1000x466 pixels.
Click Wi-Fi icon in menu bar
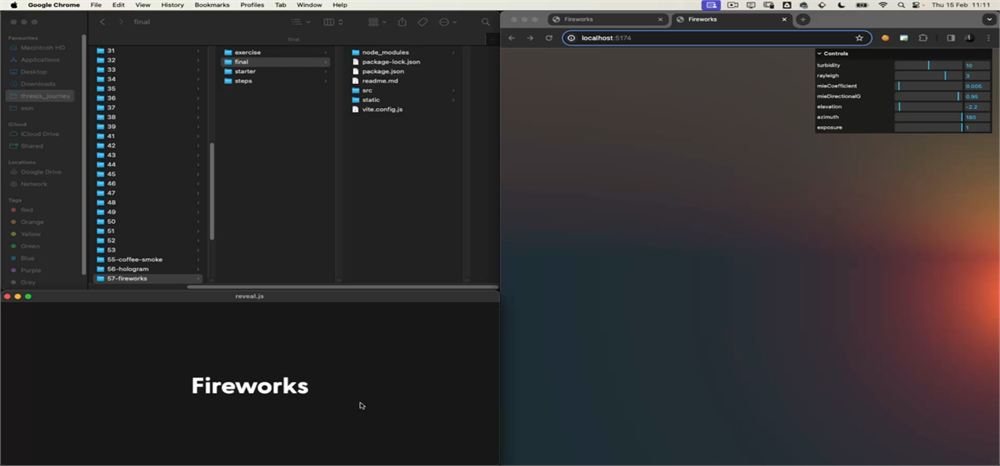point(883,4)
